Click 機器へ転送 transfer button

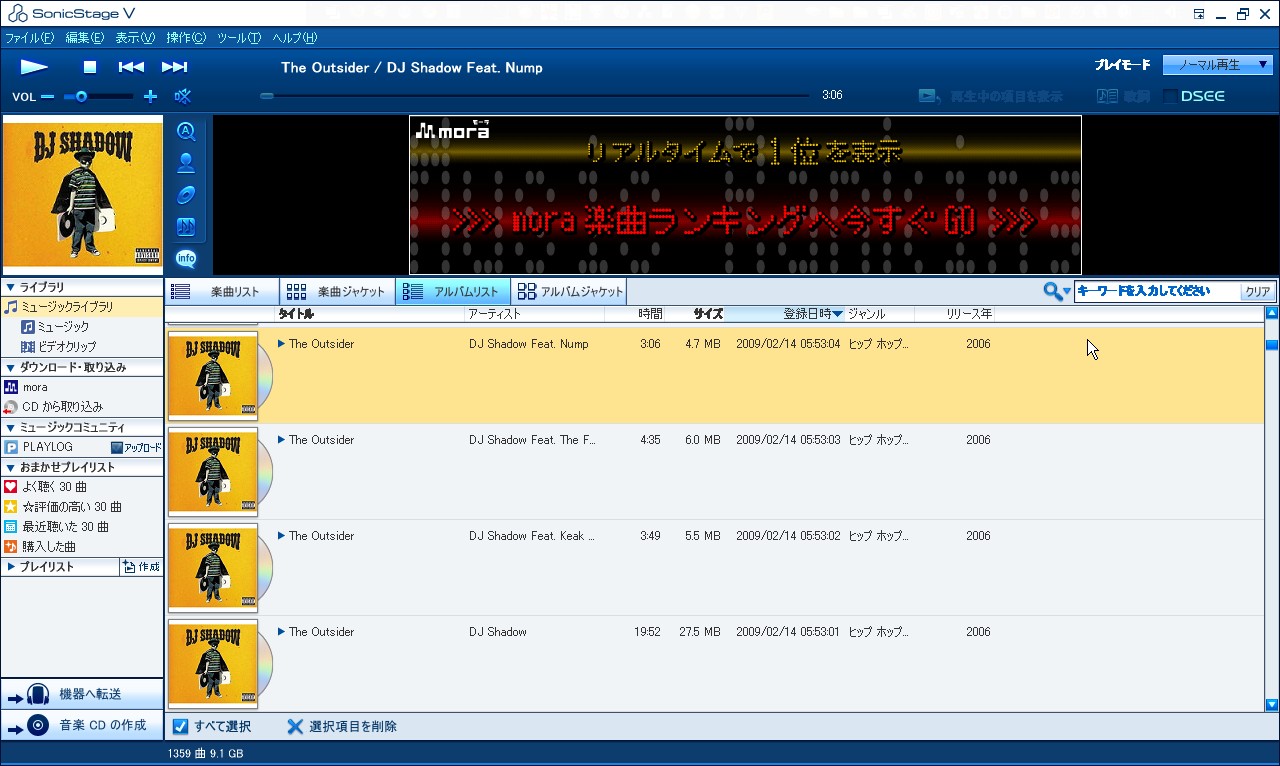(x=82, y=694)
